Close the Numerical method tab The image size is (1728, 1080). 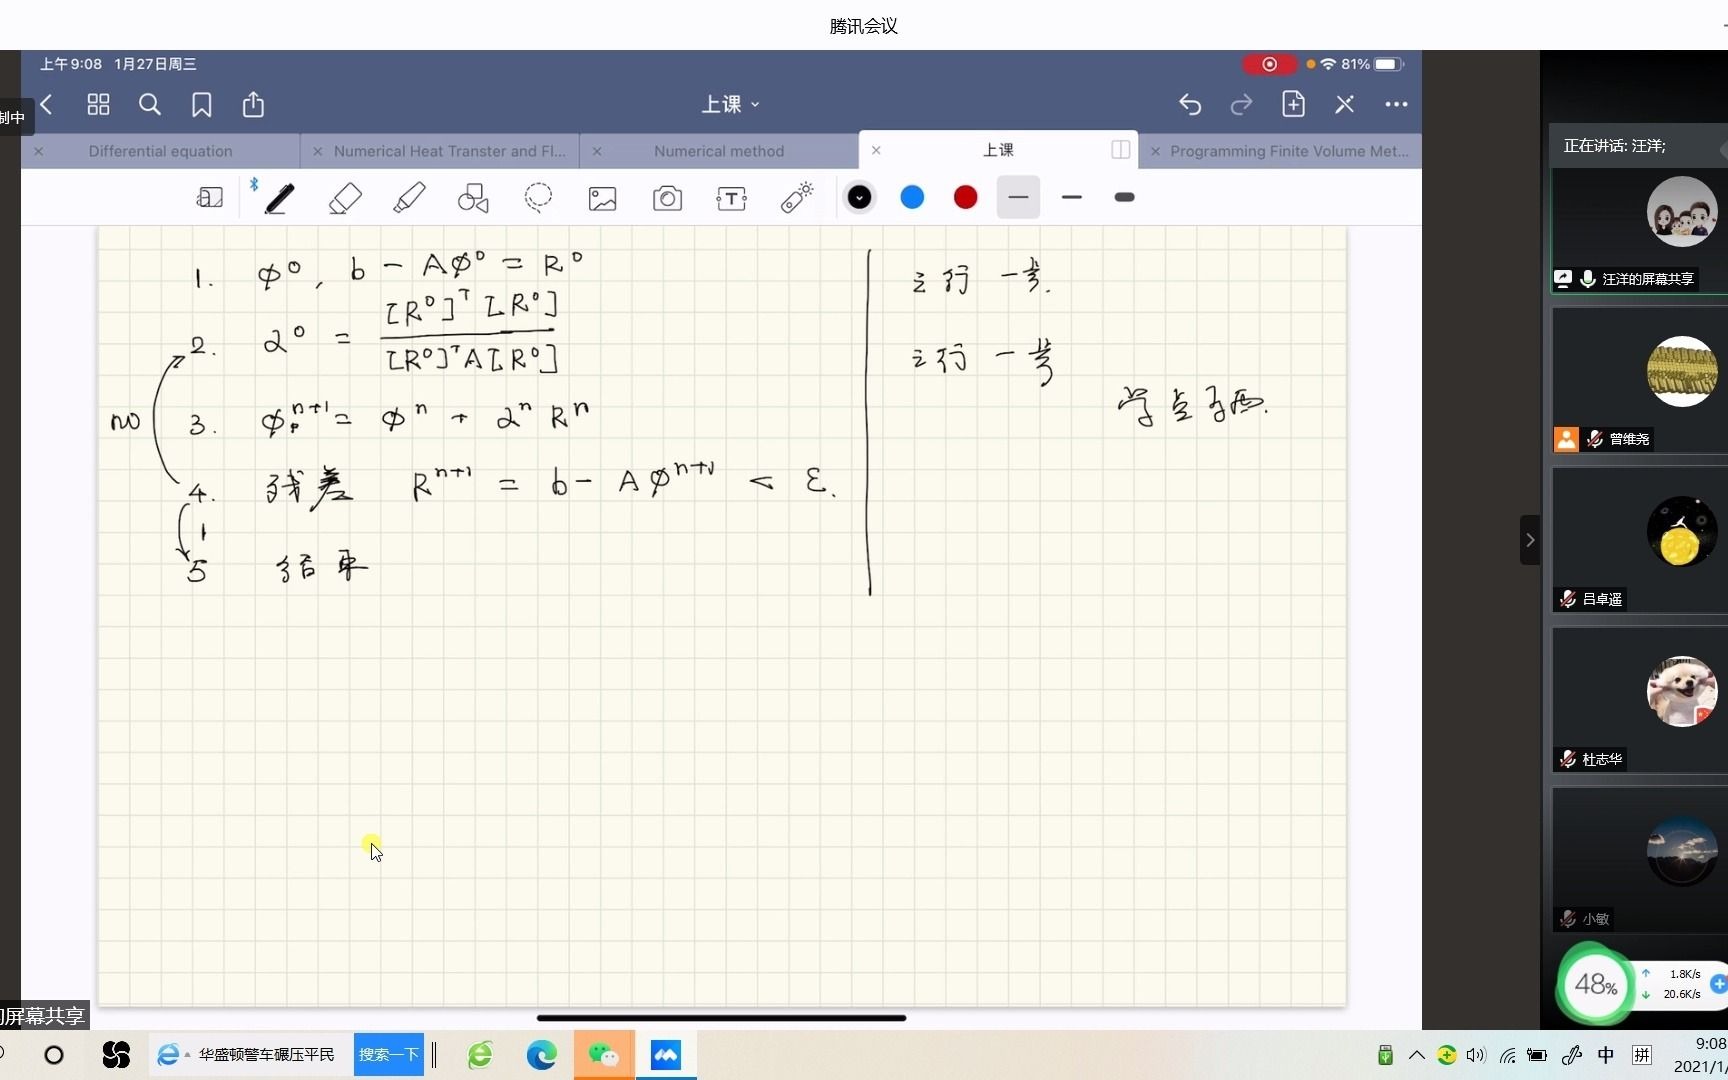click(597, 151)
